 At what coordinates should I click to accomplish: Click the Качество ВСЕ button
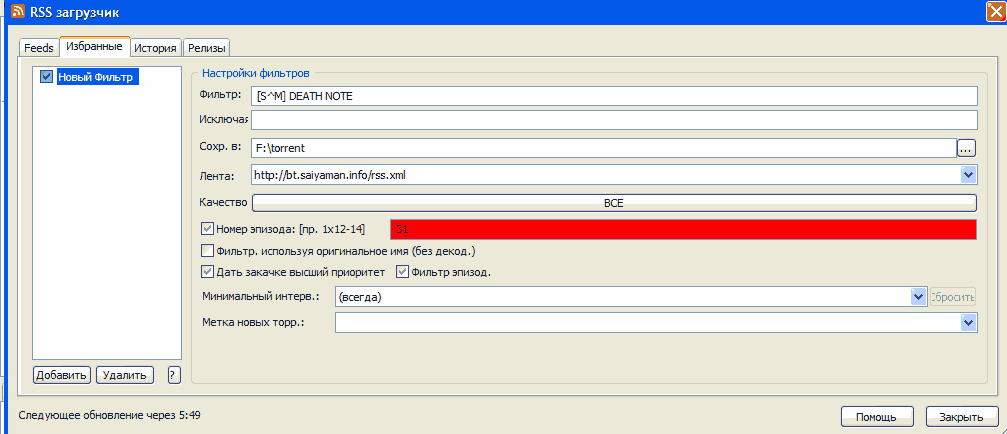click(613, 202)
